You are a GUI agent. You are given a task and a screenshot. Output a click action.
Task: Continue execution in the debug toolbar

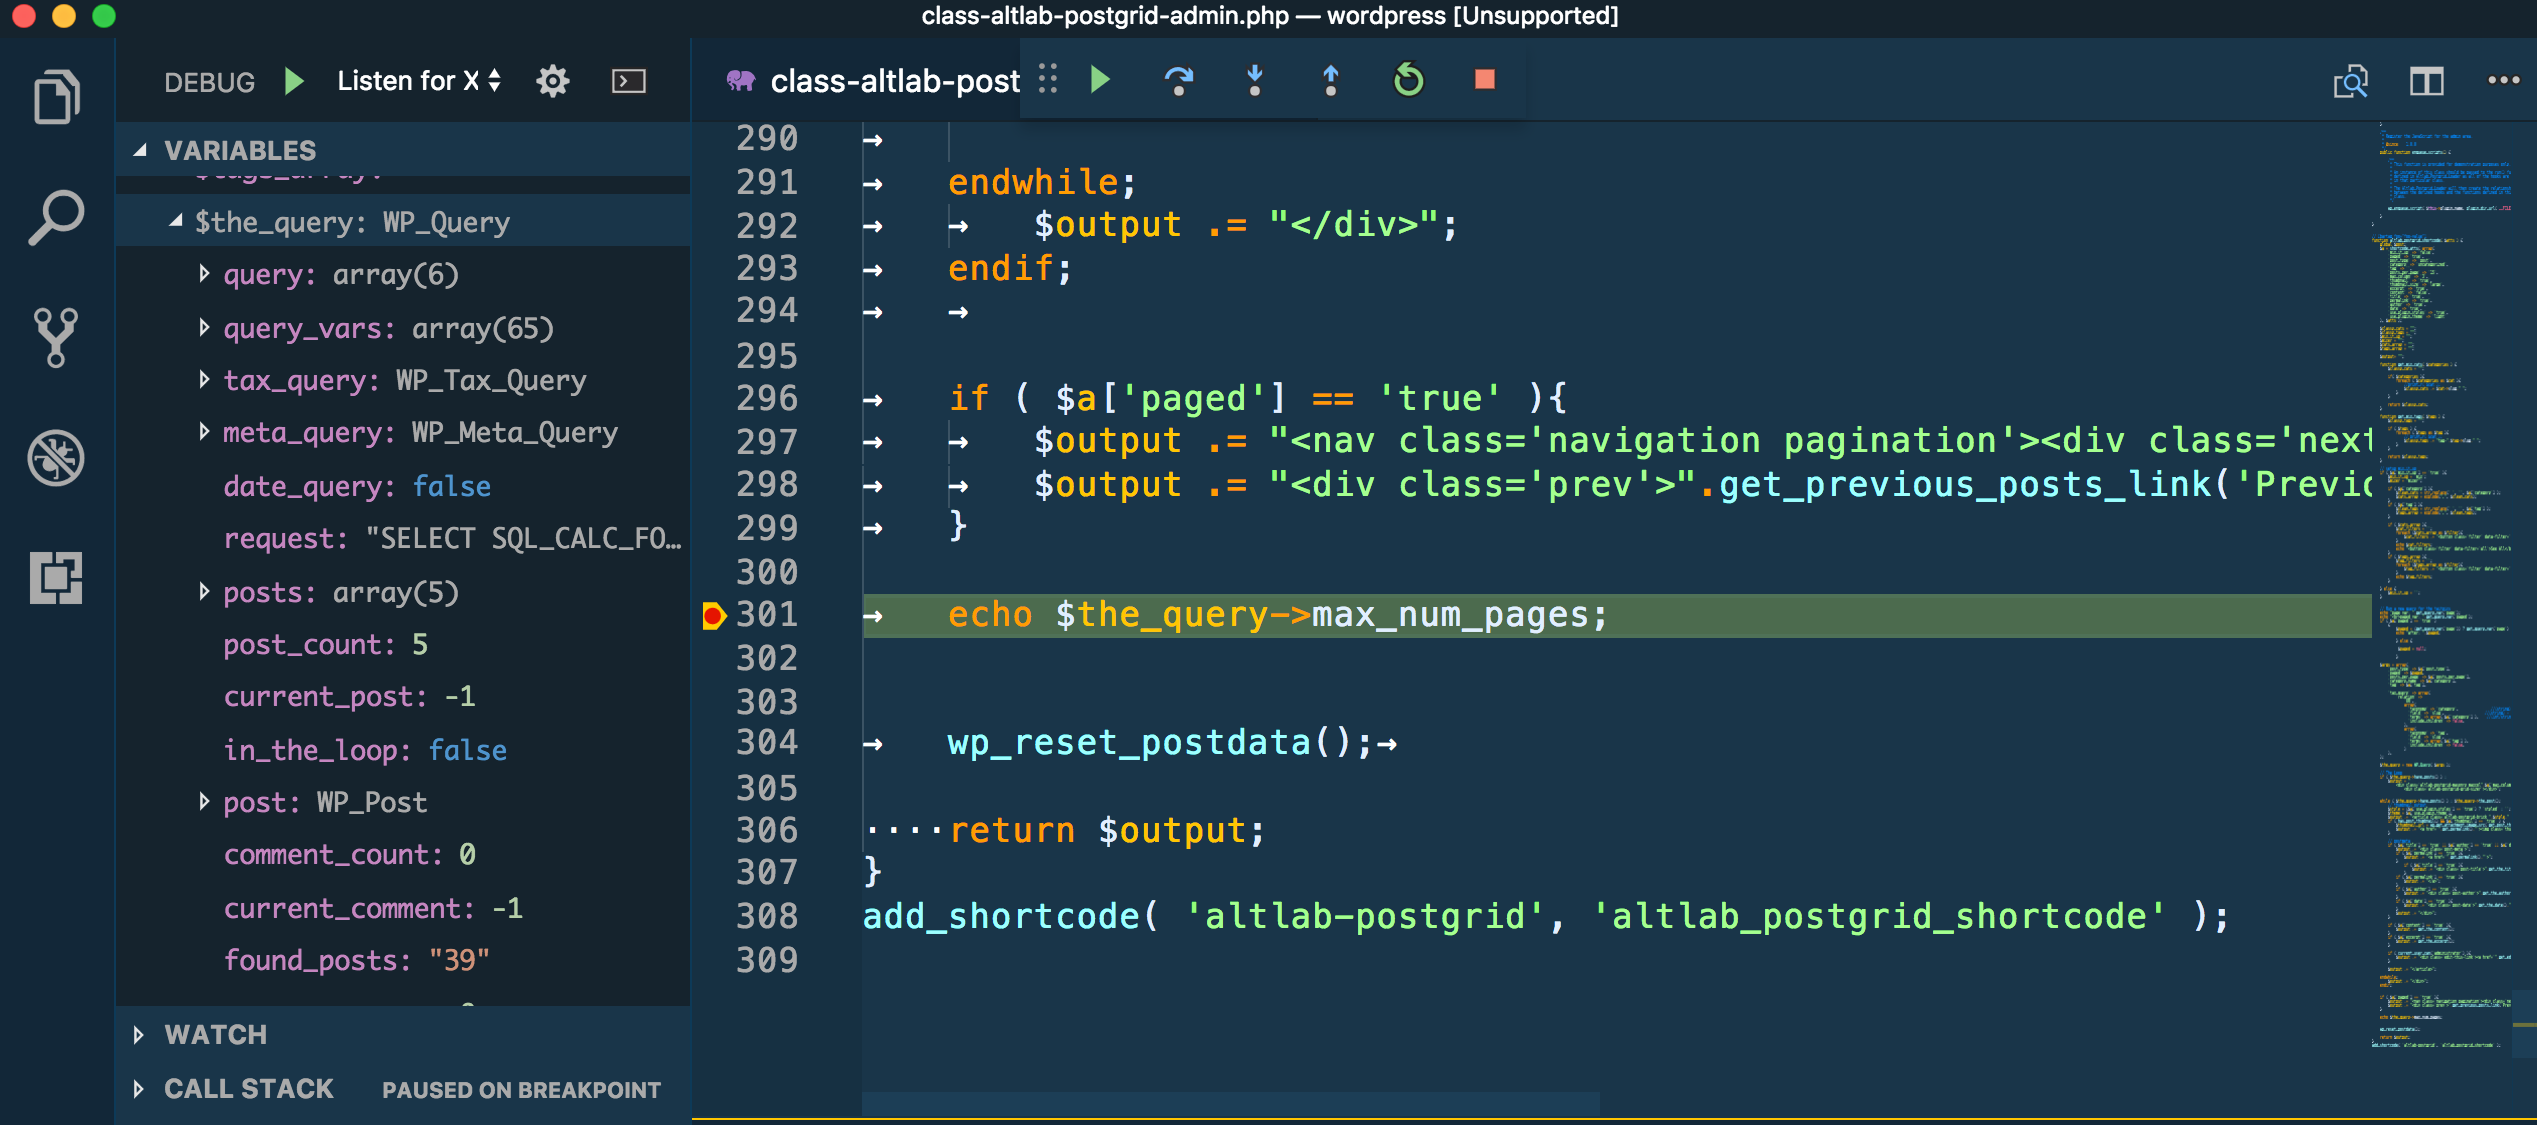coord(1100,81)
